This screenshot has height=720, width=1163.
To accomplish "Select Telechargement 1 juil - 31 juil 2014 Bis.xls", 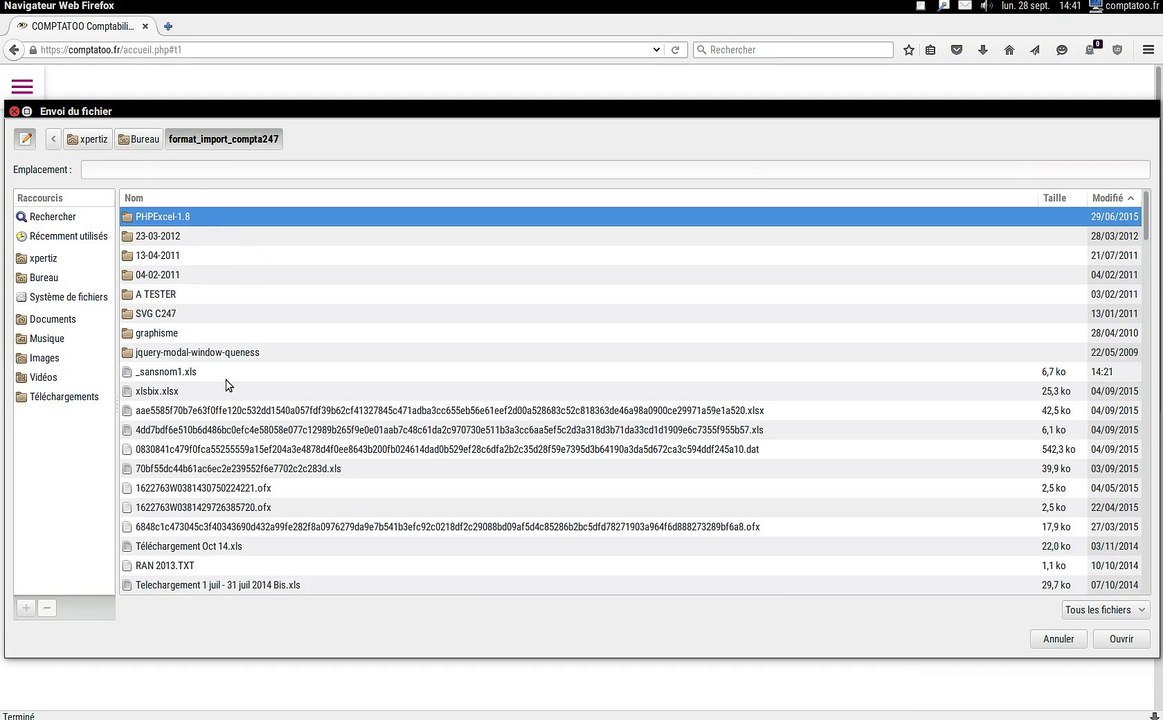I will point(630,585).
